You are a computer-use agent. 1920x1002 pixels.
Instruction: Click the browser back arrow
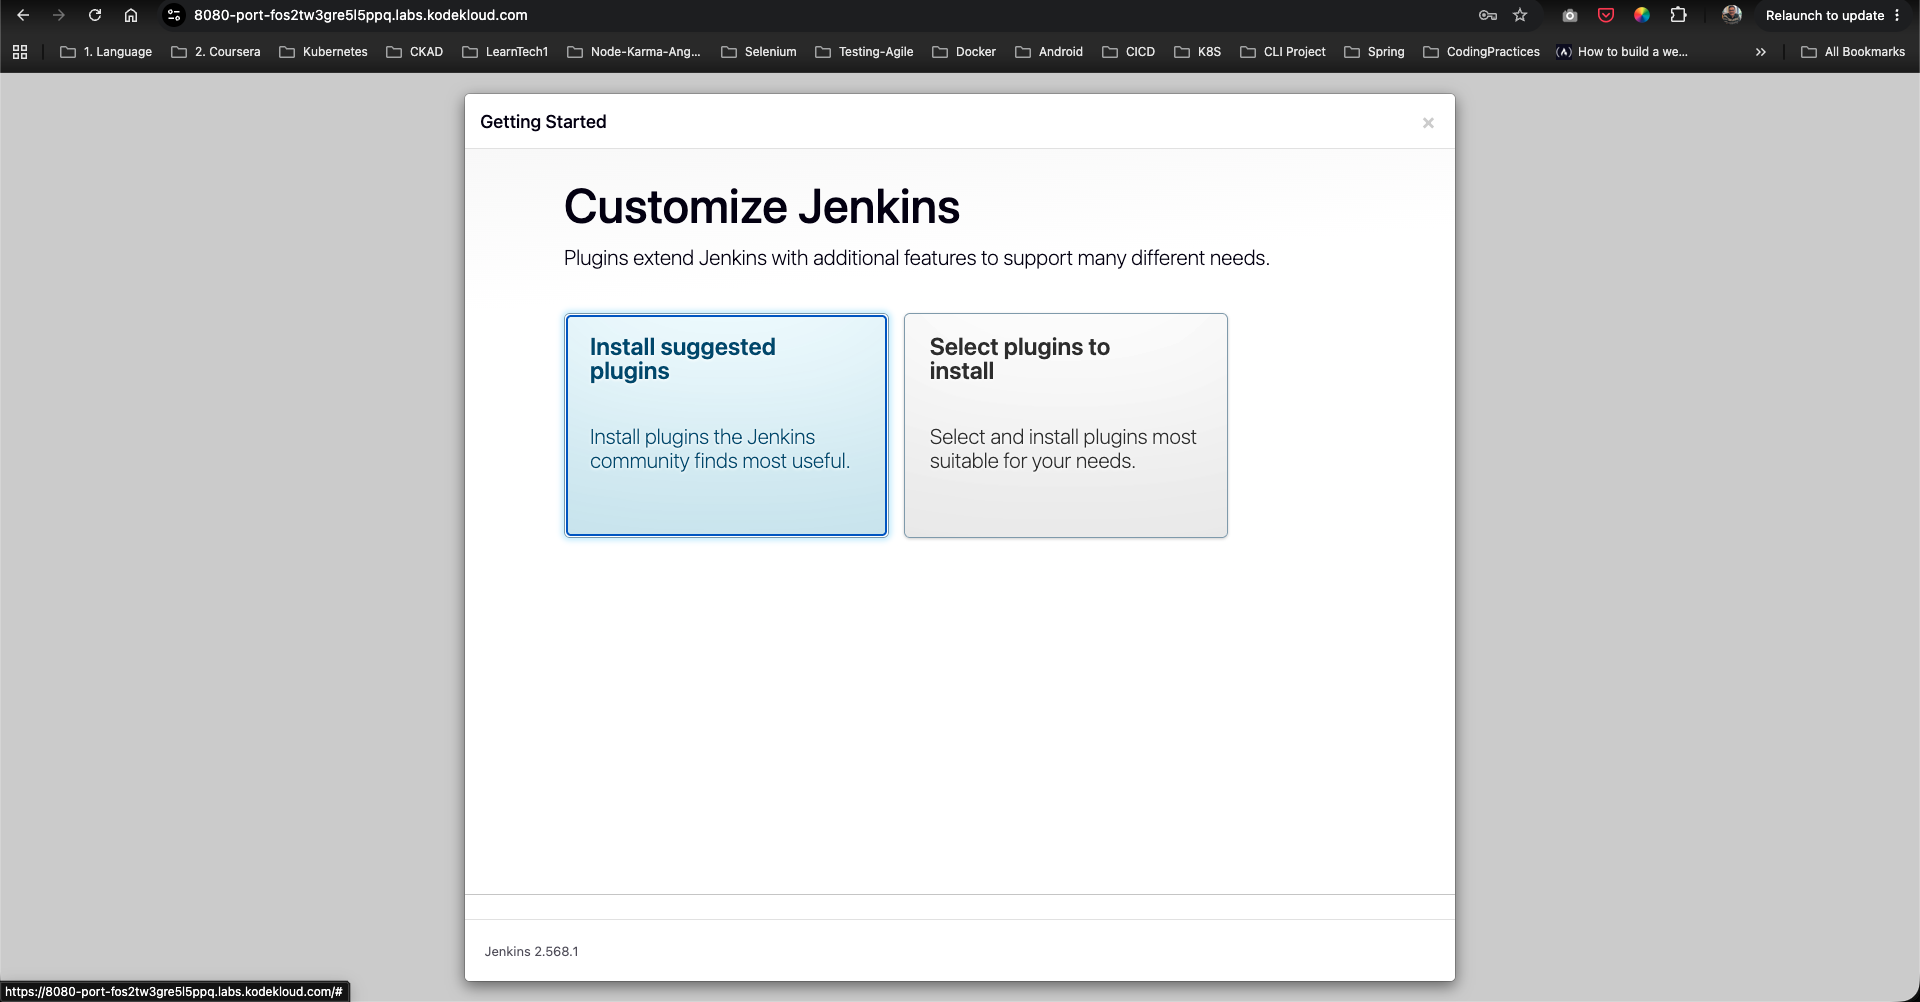[23, 15]
